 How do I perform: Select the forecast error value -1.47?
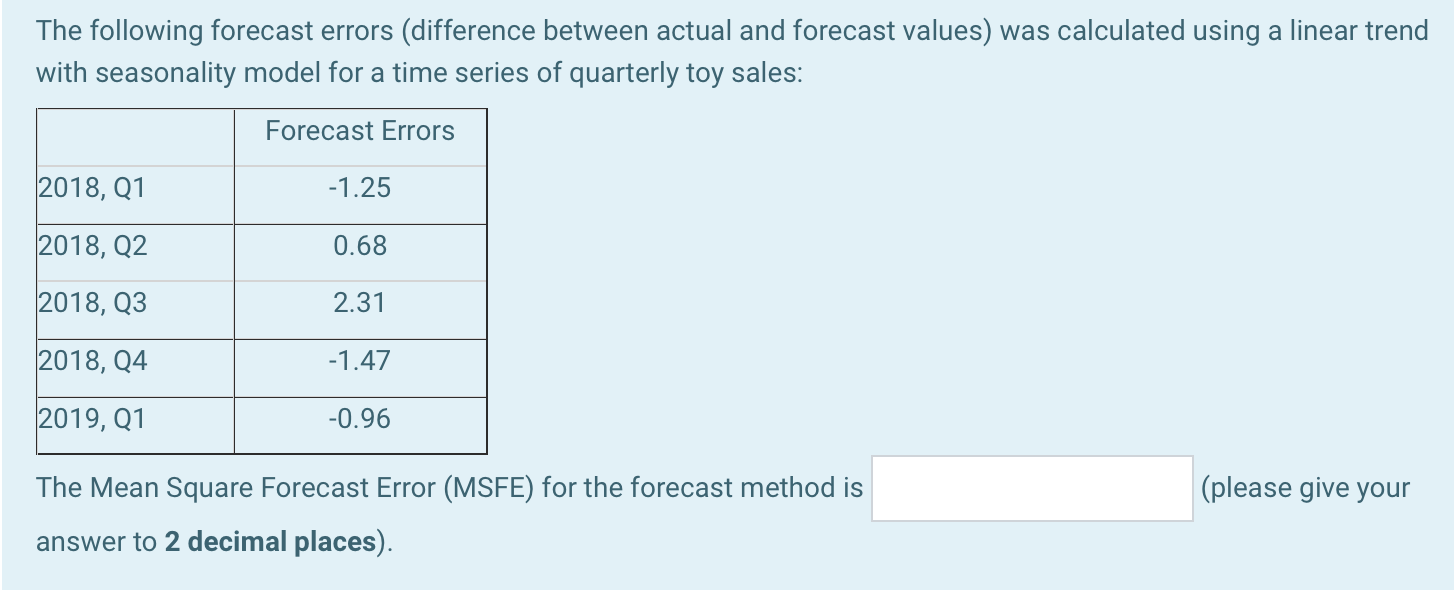[x=359, y=362]
